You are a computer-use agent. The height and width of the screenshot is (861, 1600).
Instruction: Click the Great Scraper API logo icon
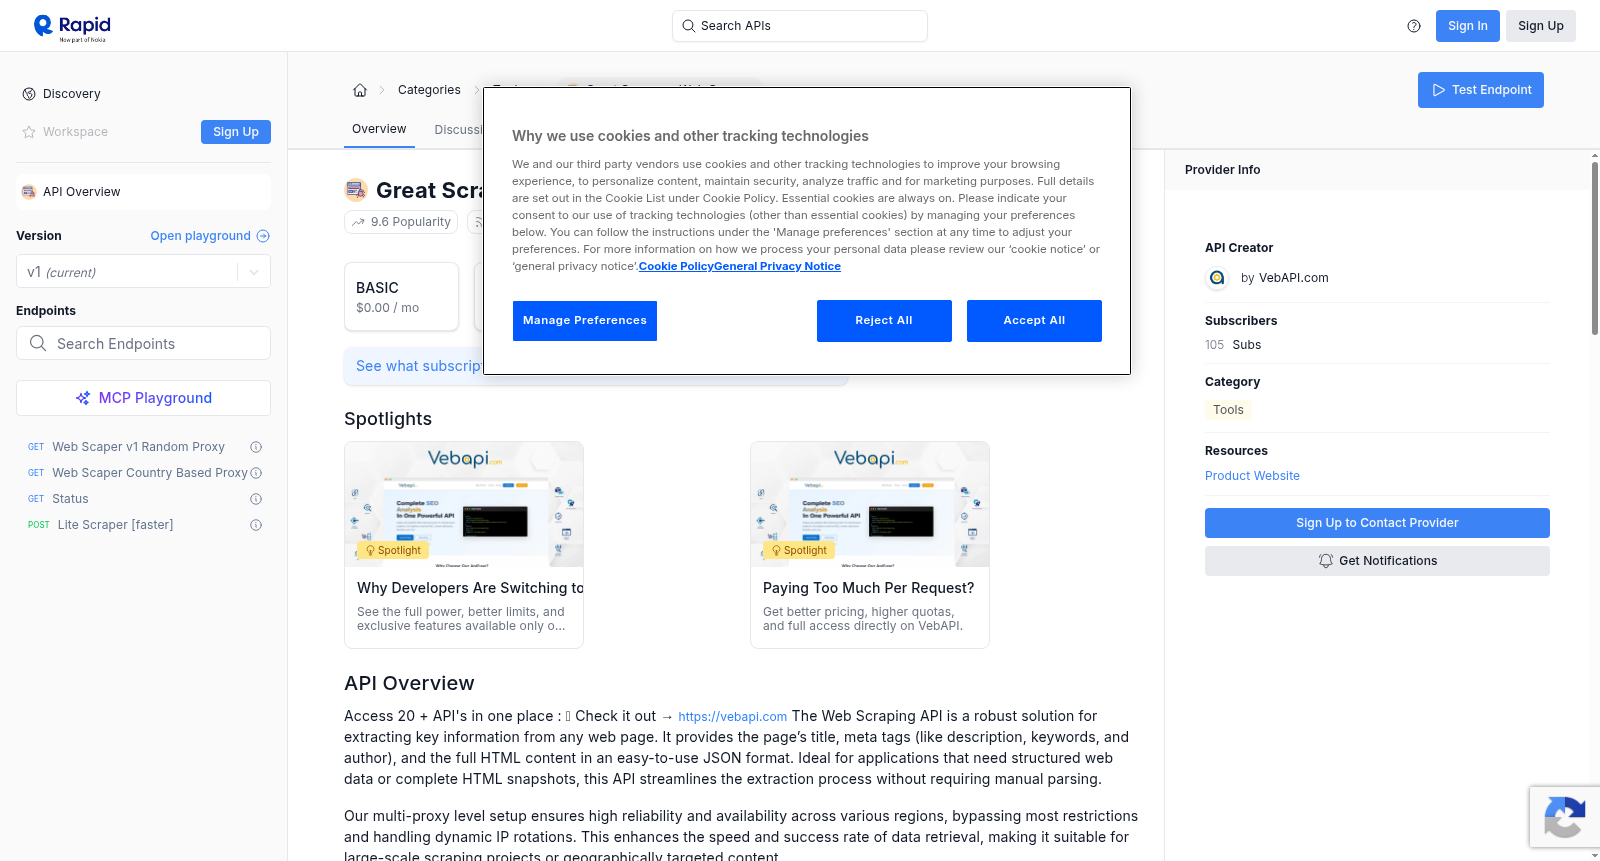click(356, 190)
